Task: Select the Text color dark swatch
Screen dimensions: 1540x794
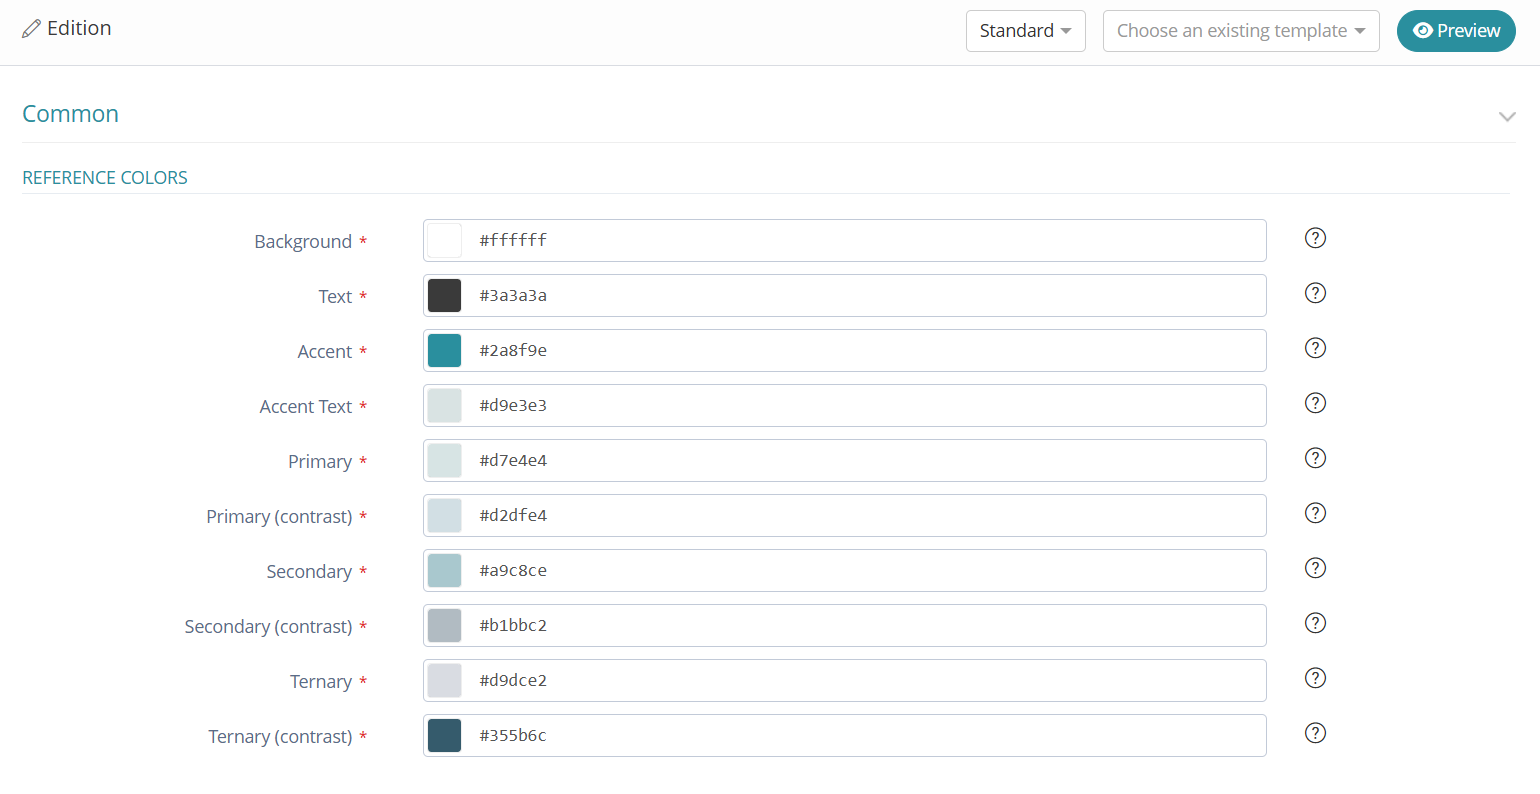Action: click(x=444, y=296)
